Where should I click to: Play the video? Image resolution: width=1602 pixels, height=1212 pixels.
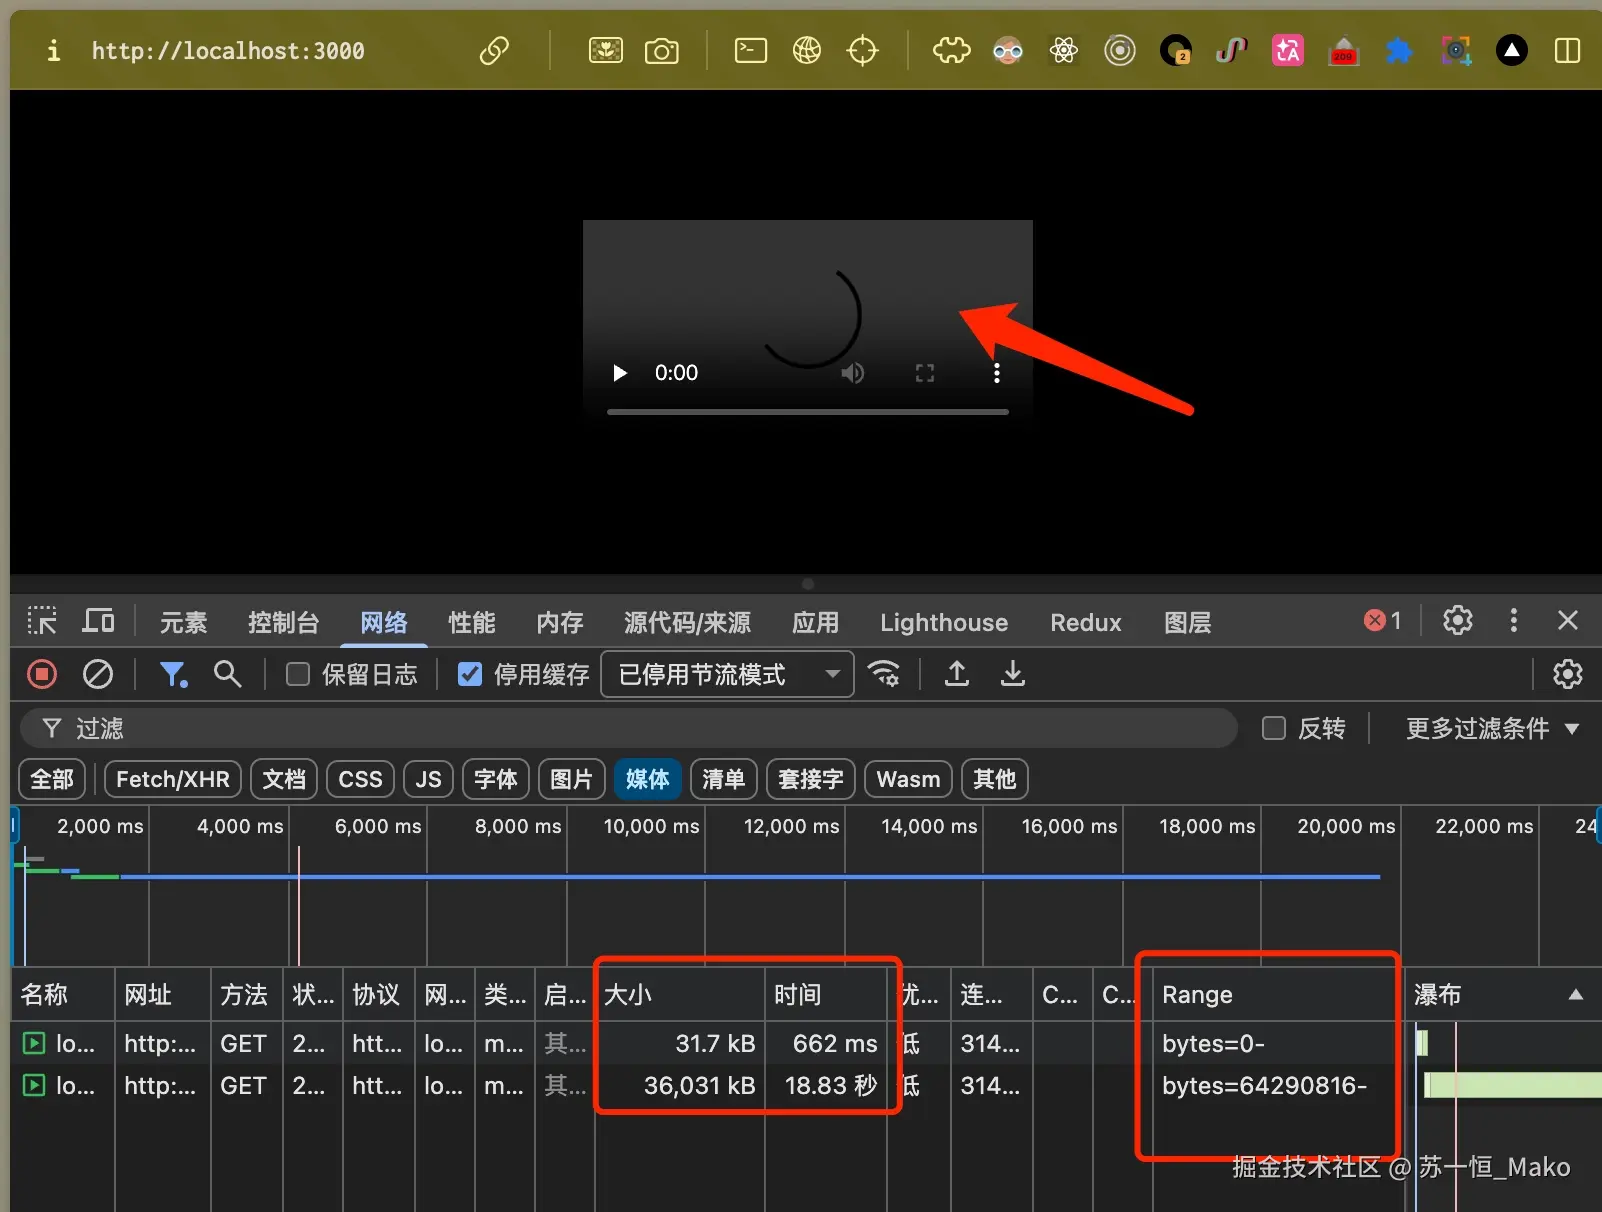[620, 373]
